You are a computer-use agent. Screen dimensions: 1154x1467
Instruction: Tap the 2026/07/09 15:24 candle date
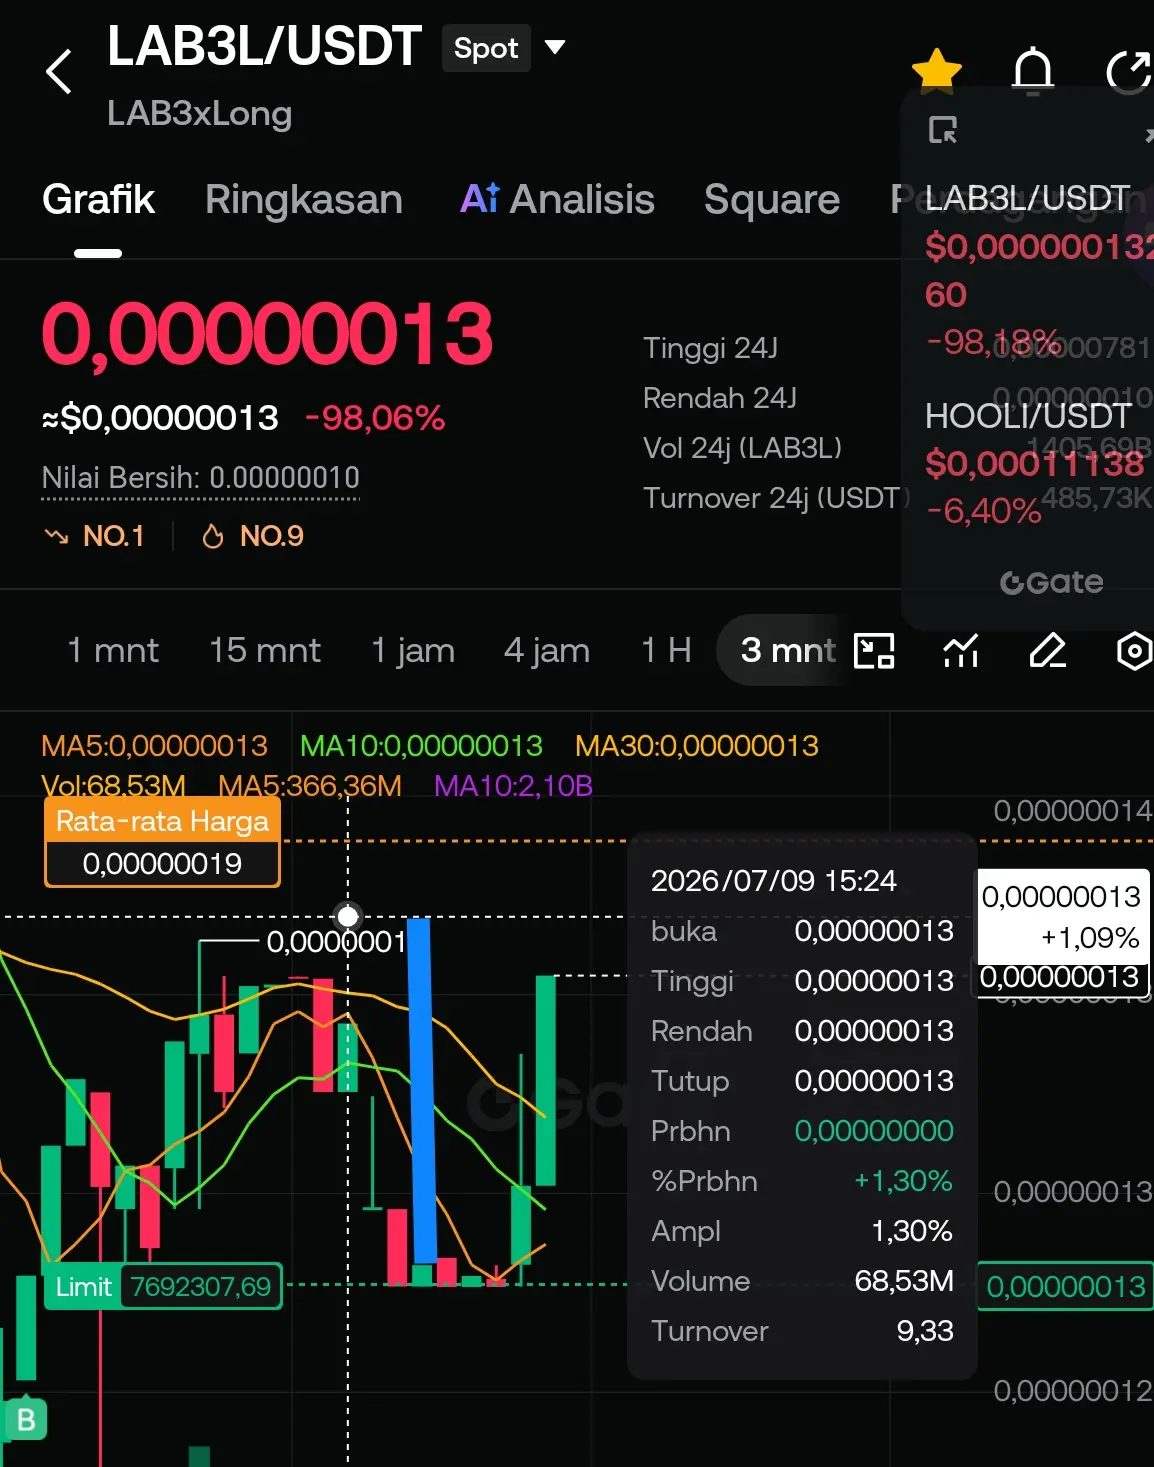[773, 881]
